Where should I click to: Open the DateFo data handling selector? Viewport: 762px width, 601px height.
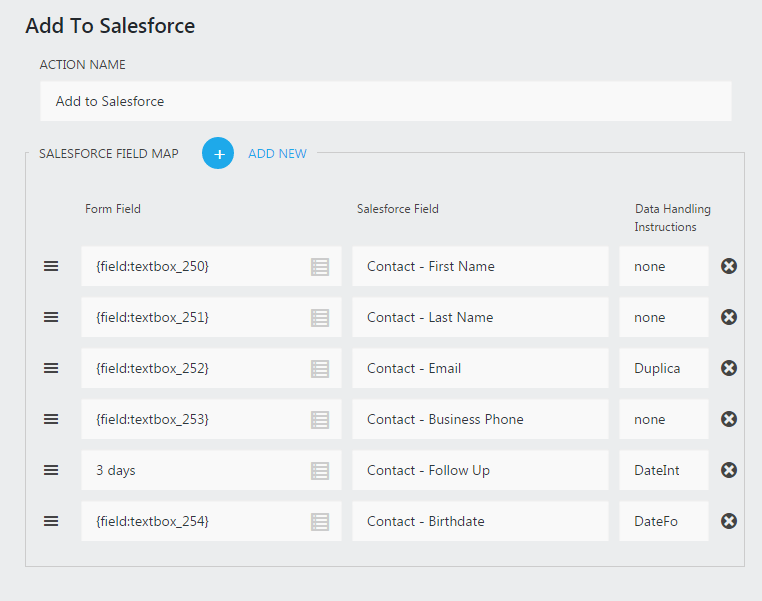[663, 522]
